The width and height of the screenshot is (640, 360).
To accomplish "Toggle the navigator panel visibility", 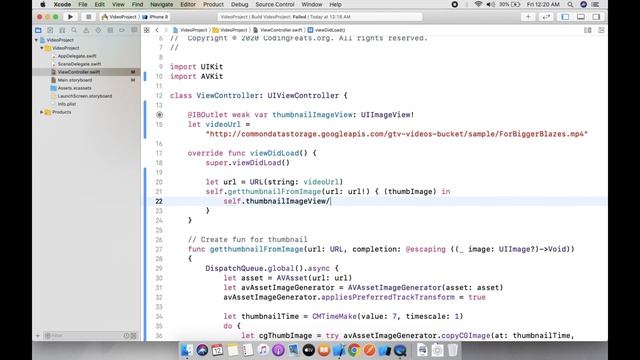I will [565, 17].
